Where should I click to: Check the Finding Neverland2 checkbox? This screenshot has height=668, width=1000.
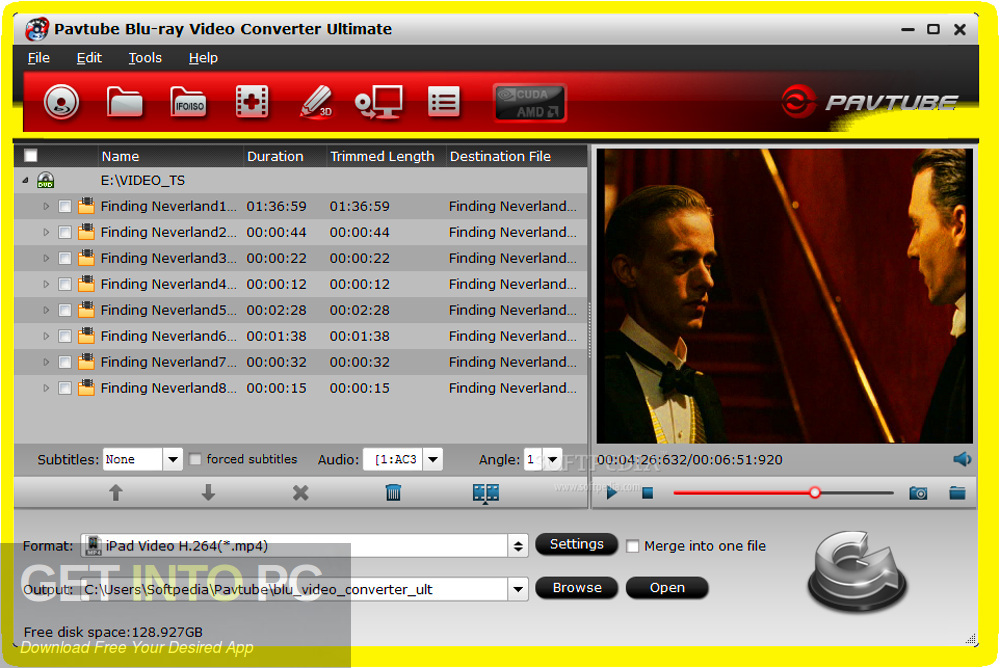64,233
